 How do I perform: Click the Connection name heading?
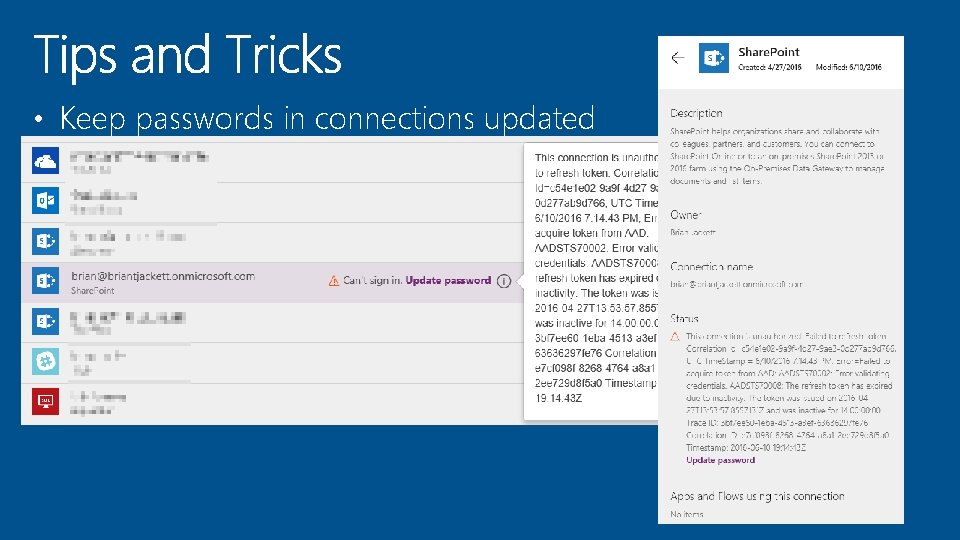click(x=711, y=267)
